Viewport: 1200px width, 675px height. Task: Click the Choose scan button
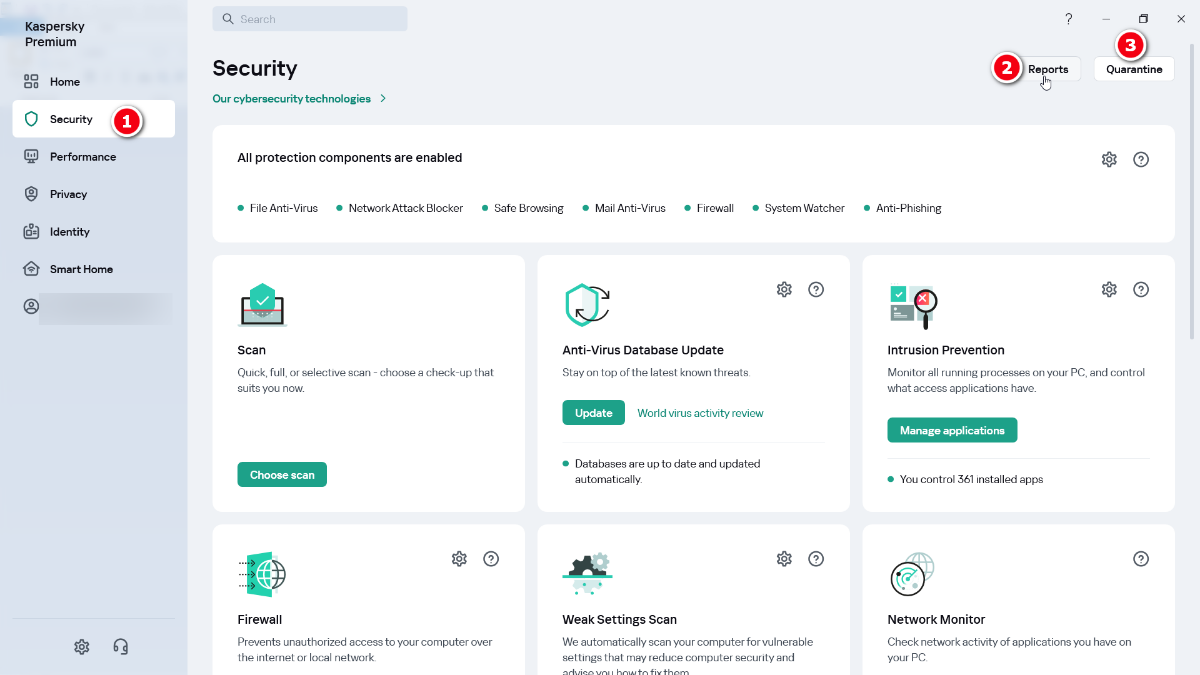[x=282, y=475]
